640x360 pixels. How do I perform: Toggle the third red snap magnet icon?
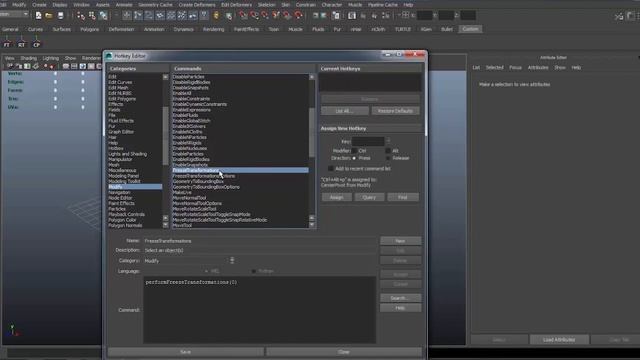[265, 16]
